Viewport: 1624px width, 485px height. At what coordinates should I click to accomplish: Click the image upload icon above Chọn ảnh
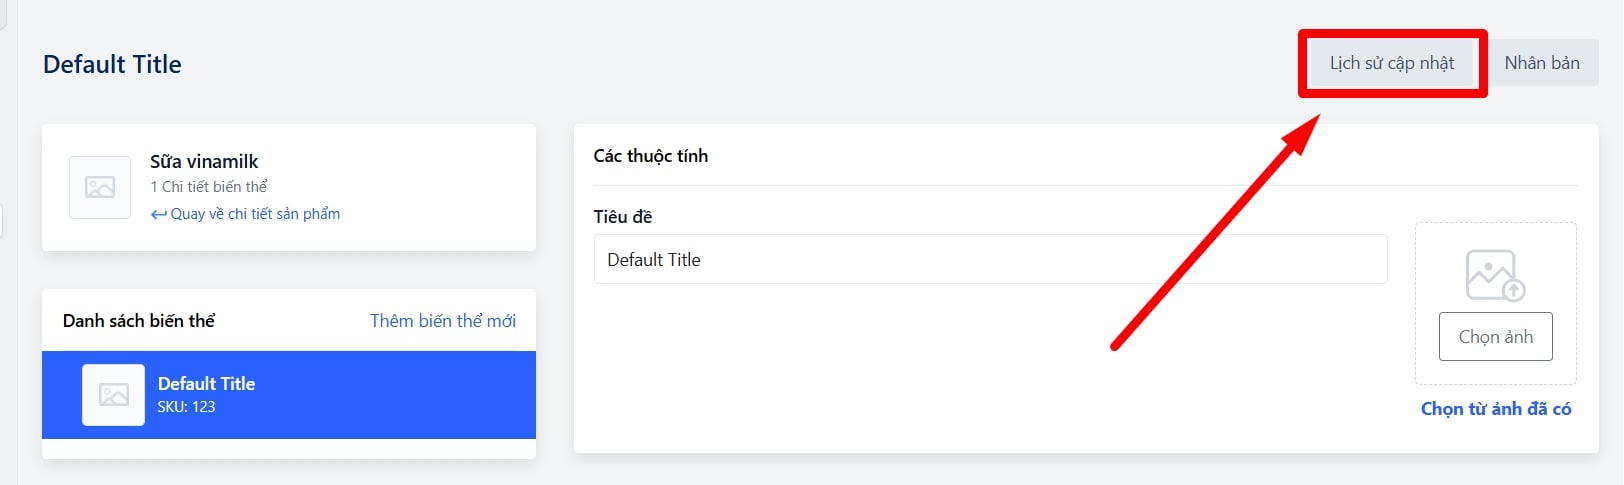[x=1495, y=275]
